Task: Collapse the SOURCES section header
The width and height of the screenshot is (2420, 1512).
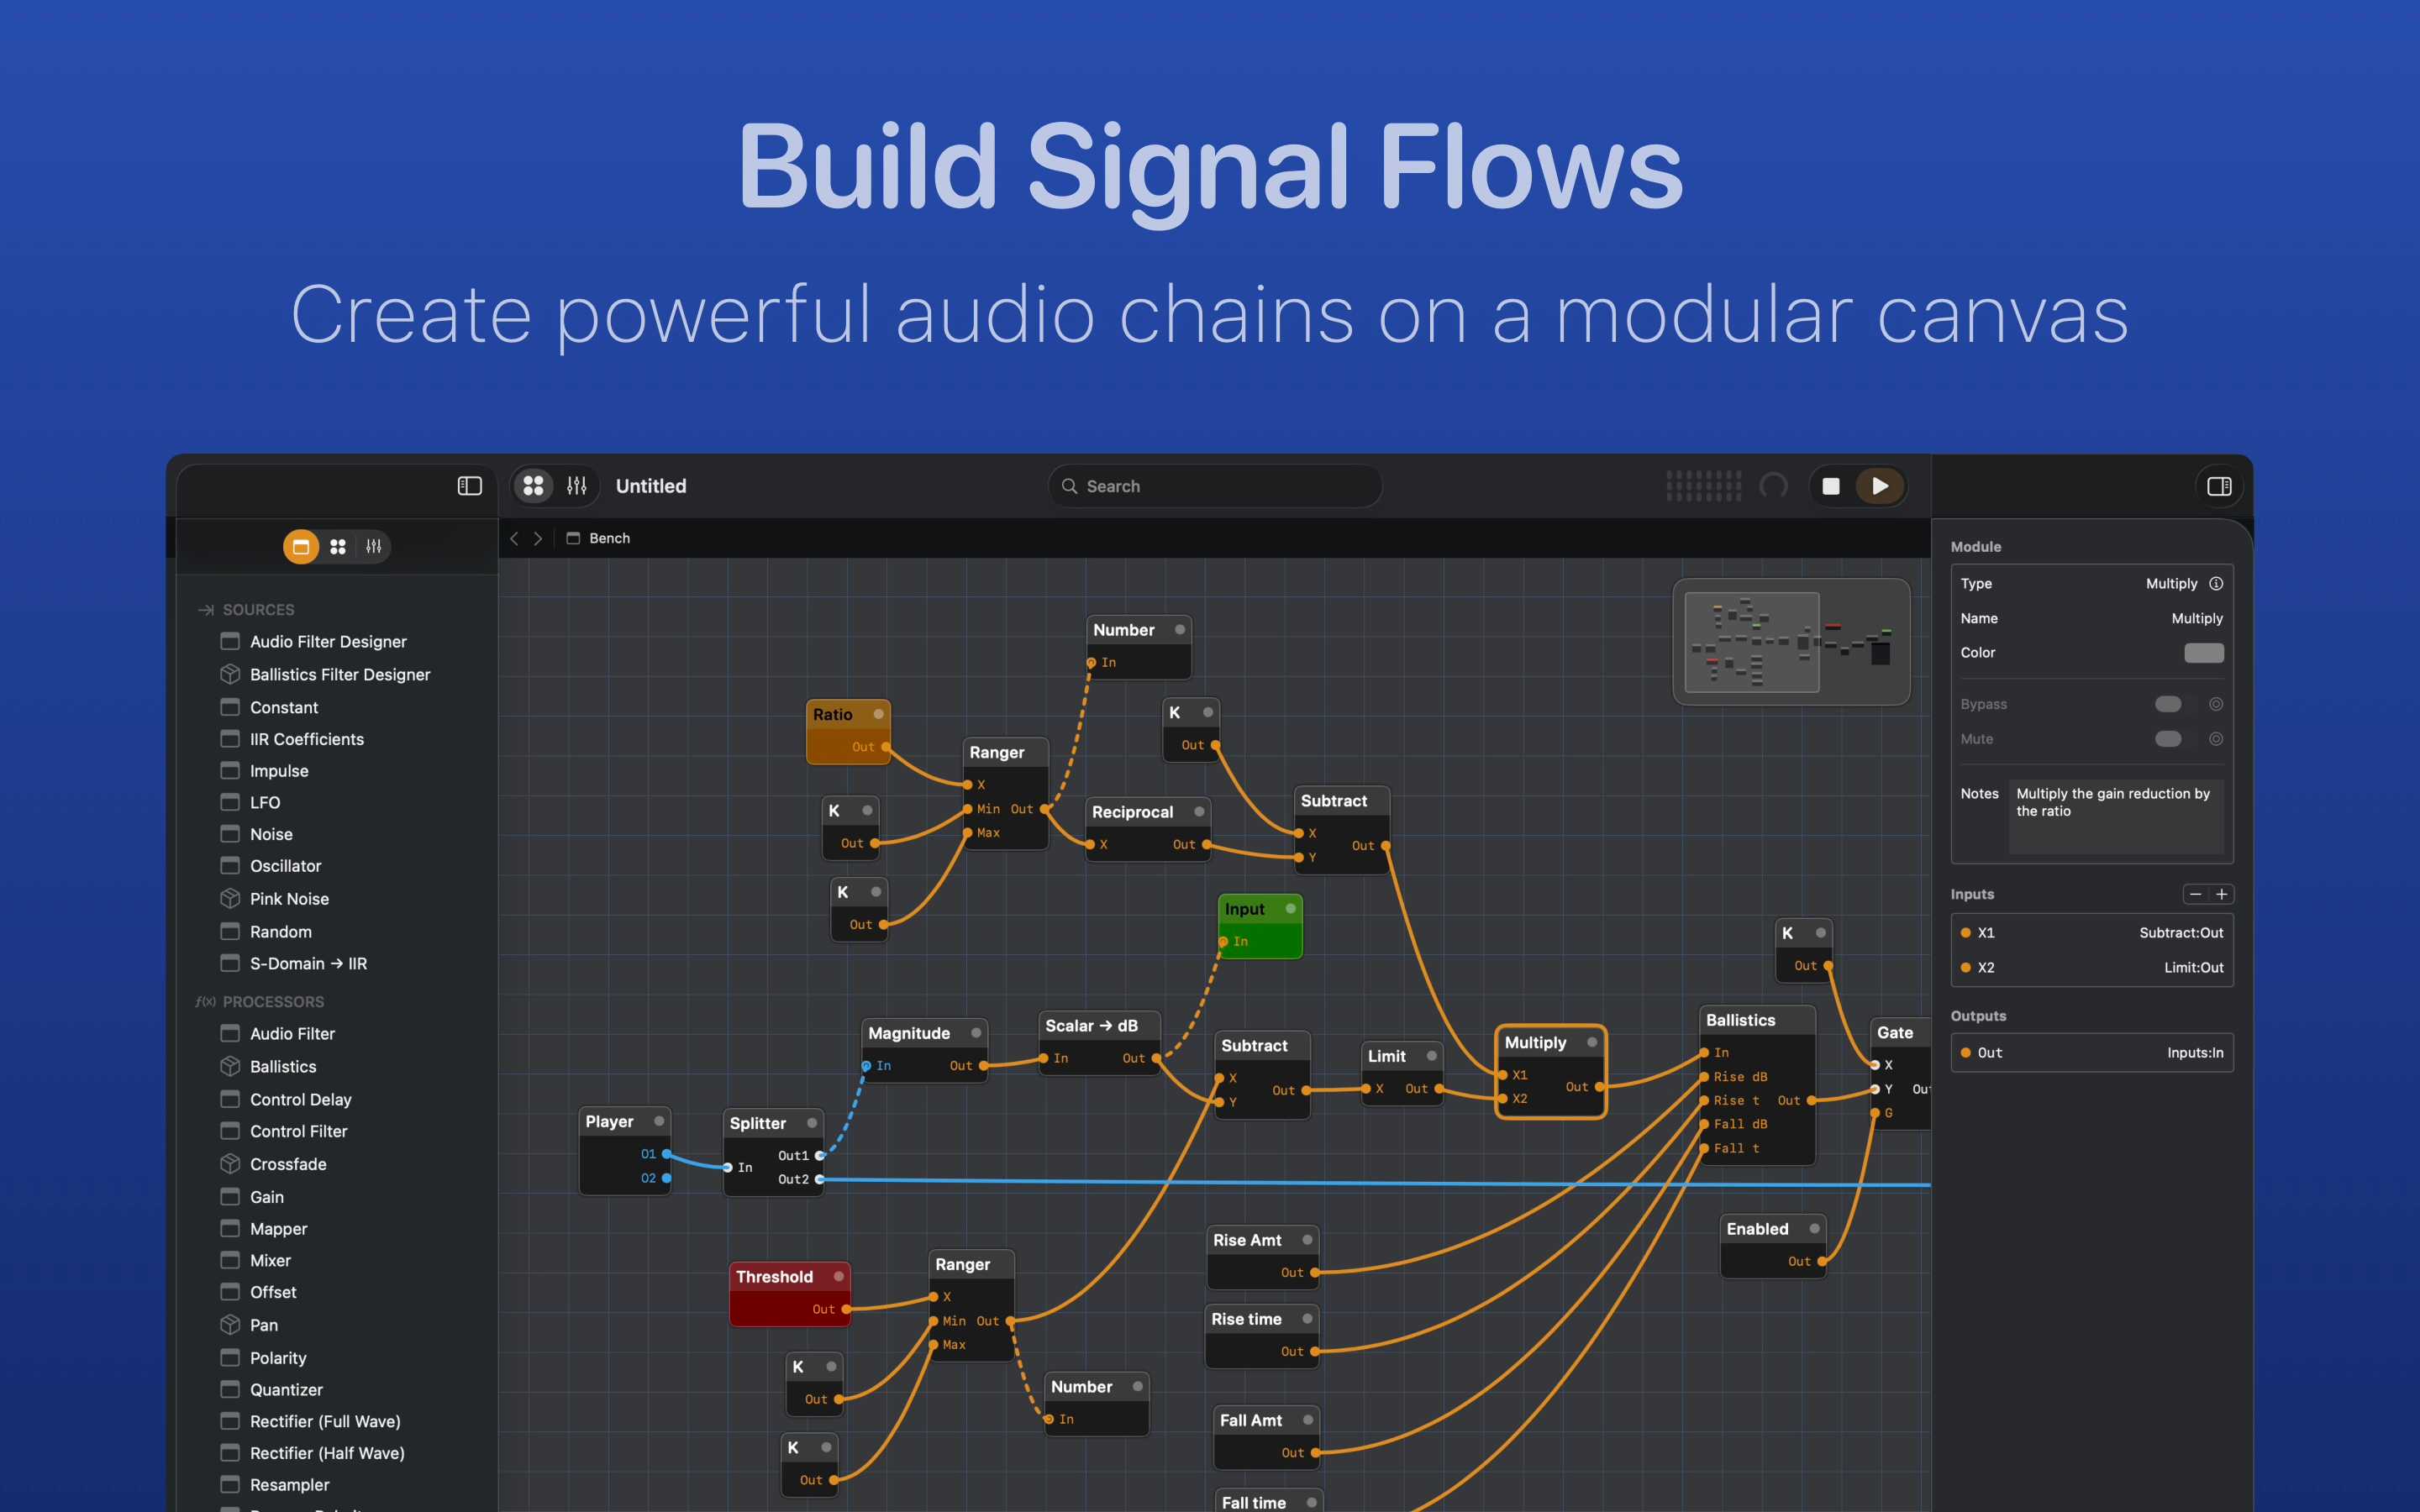Action: coord(258,610)
